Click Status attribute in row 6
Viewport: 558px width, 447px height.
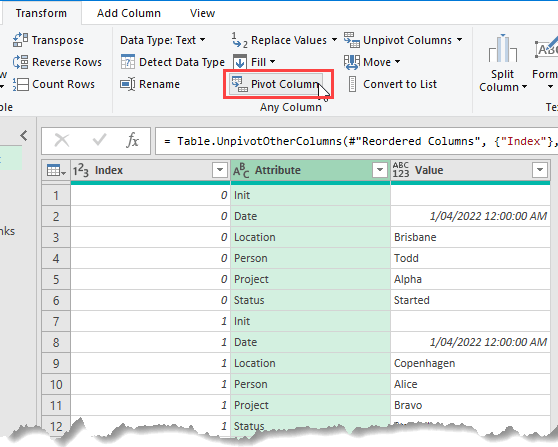(x=310, y=300)
